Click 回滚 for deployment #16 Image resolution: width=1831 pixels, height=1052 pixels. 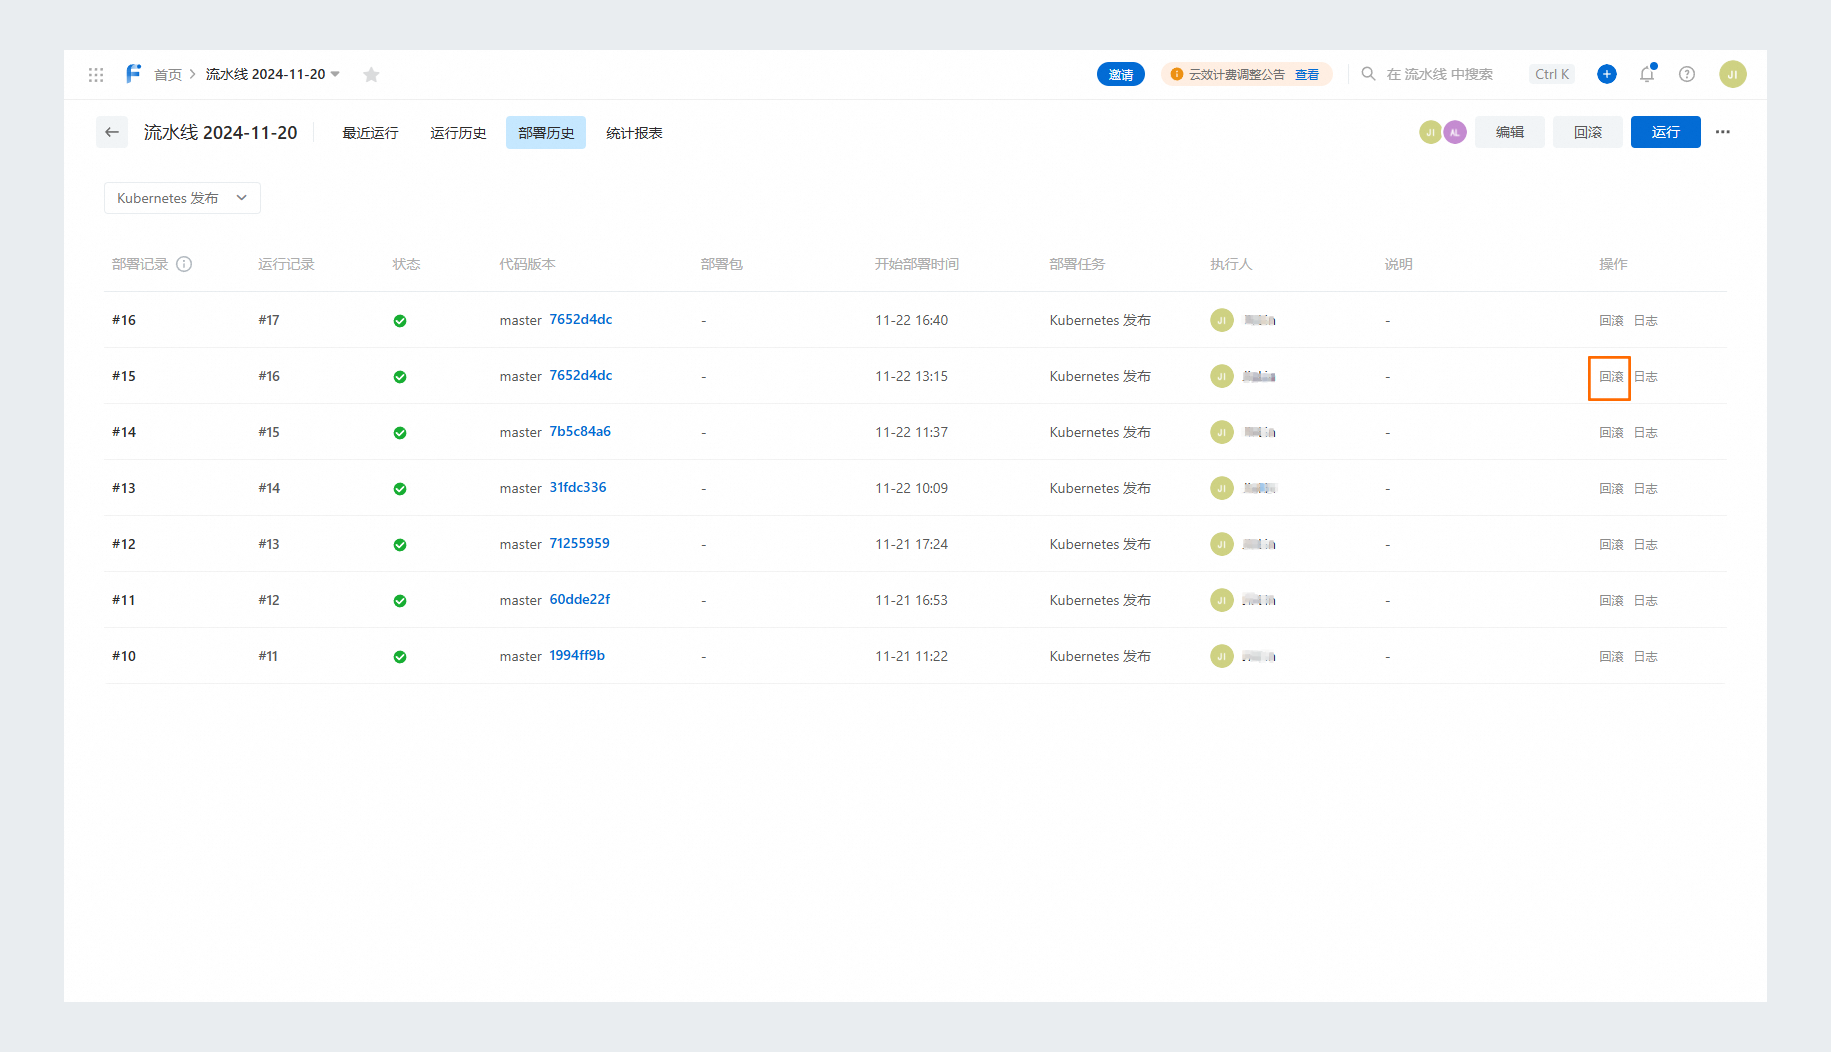1611,321
